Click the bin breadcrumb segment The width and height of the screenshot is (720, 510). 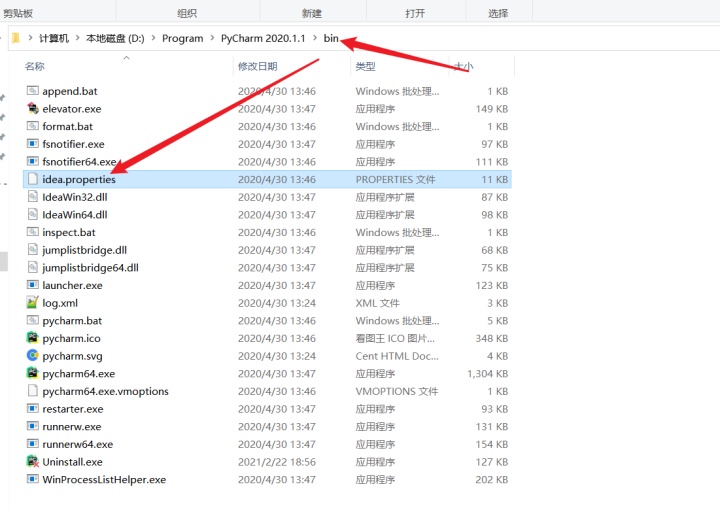331,38
